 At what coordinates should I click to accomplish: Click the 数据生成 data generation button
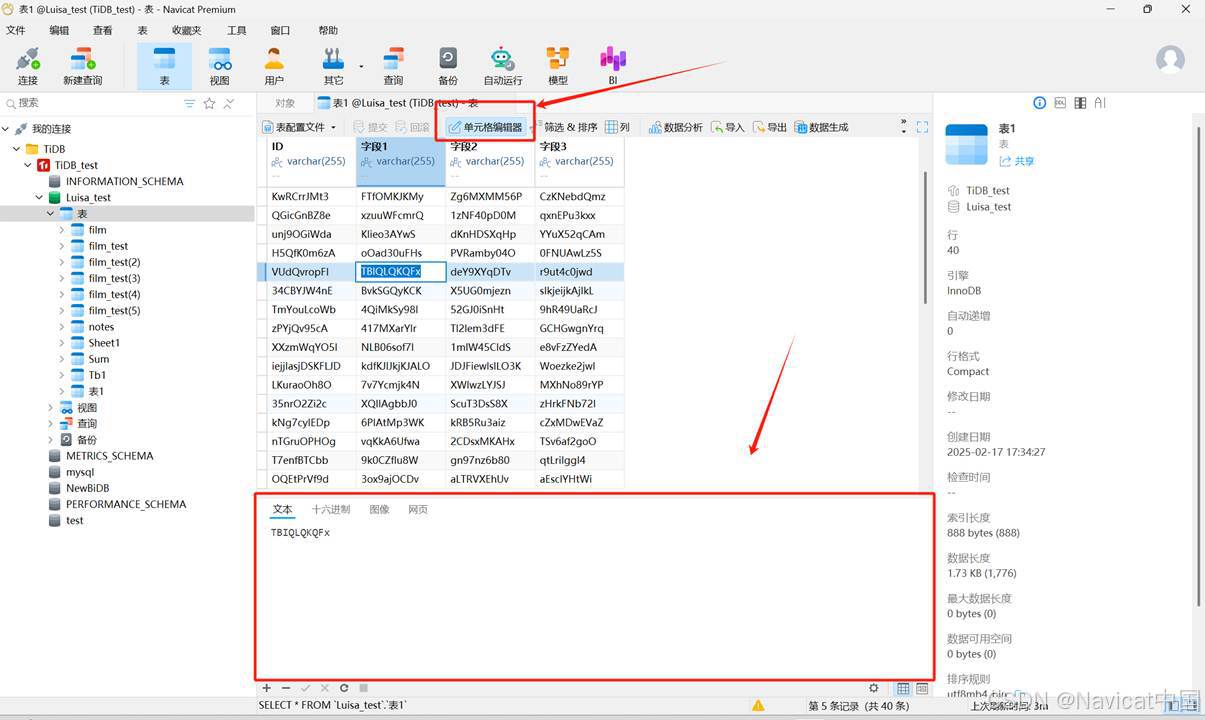tap(820, 127)
